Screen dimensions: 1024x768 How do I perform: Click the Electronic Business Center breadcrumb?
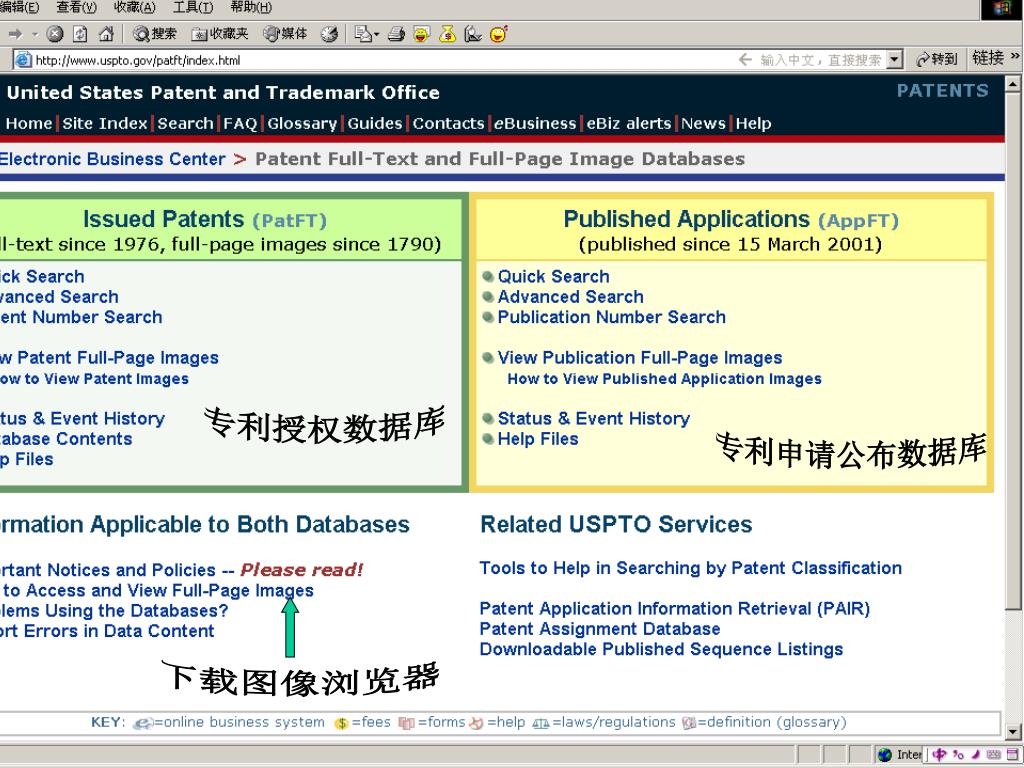112,159
